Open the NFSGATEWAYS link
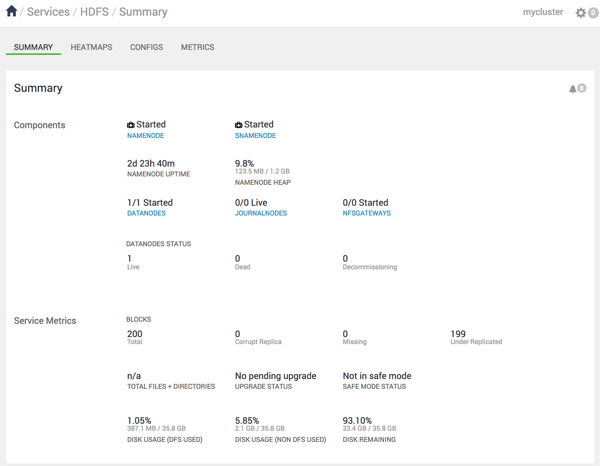The height and width of the screenshot is (466, 600). tap(367, 213)
